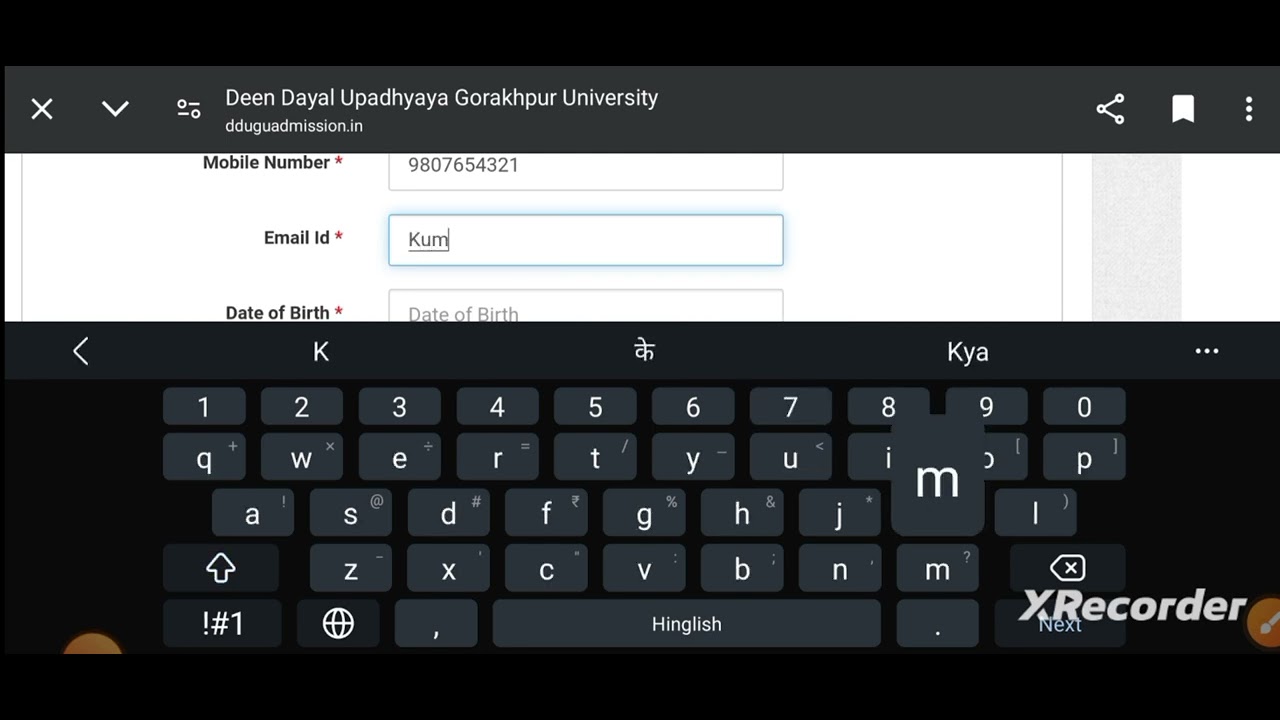
Task: Collapse keyboard suggestions with back arrow
Action: point(81,351)
